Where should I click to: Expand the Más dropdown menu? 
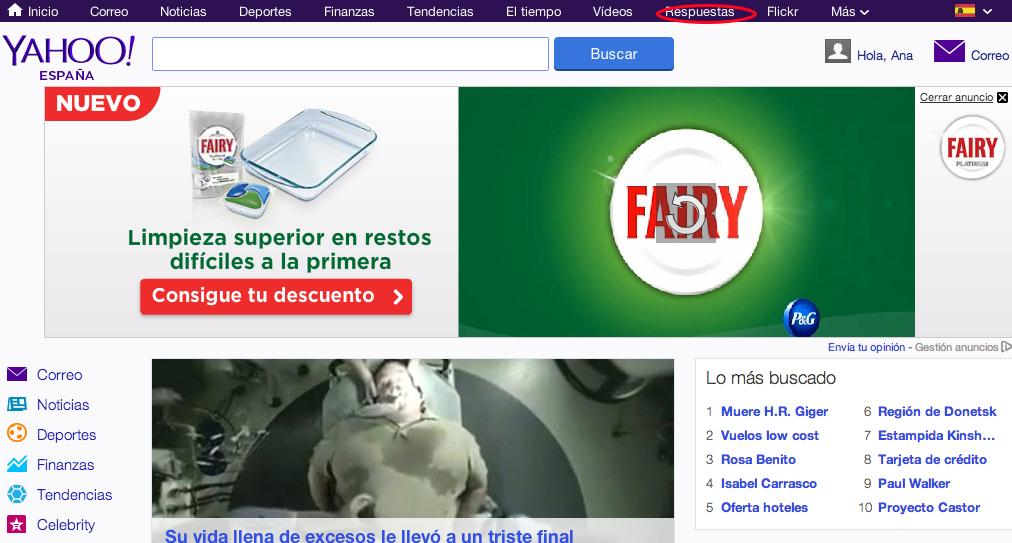point(849,12)
